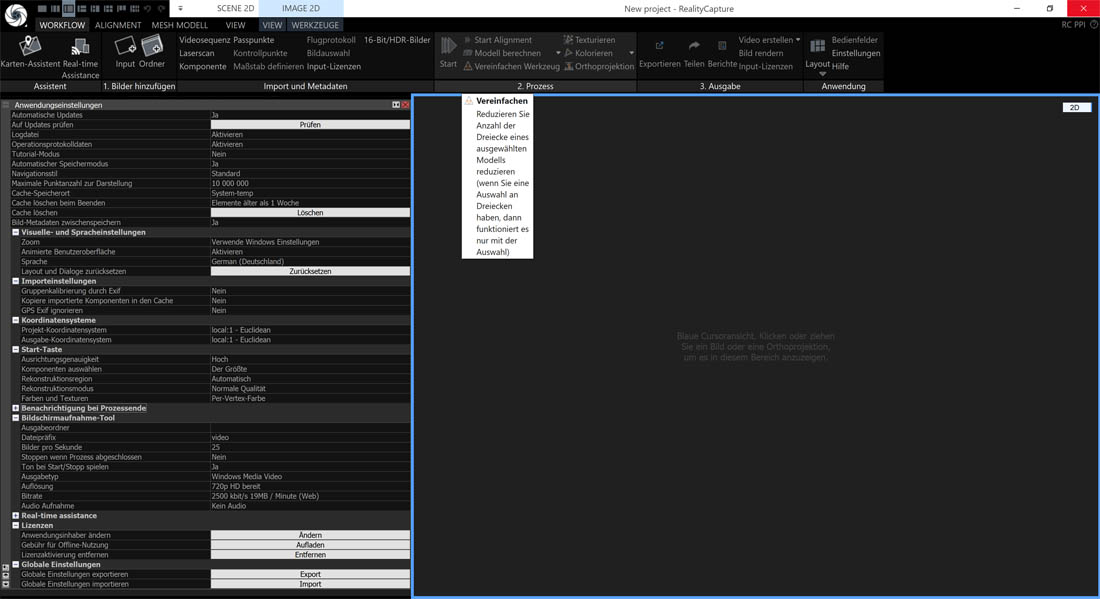Open the quick access toolbar dropdown arrow
This screenshot has height=599, width=1100.
click(x=180, y=8)
